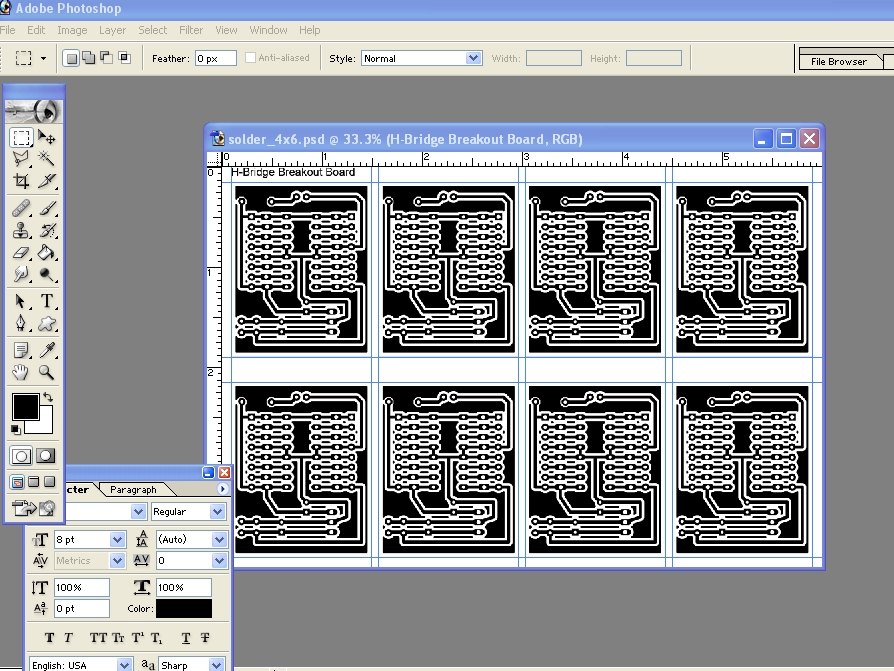Open the File menu
894x671 pixels.
pyautogui.click(x=8, y=30)
